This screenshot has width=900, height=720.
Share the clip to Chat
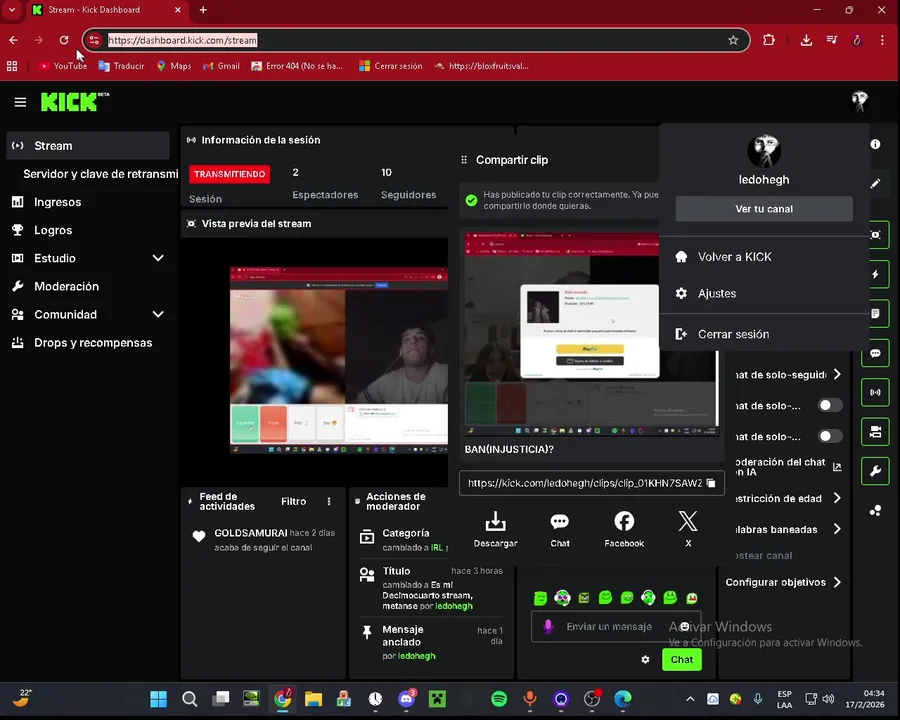pos(560,529)
